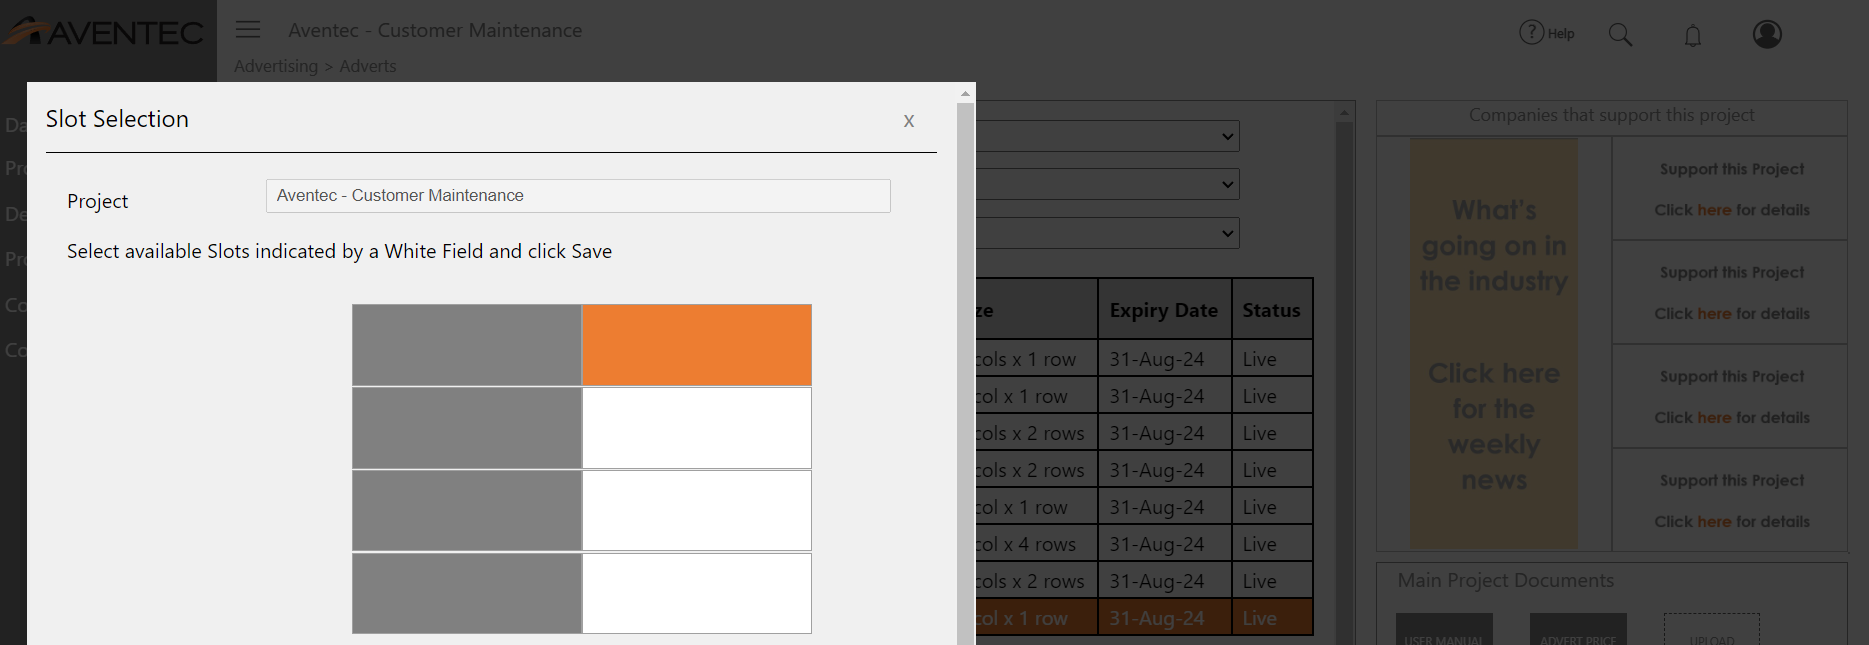Expand the third dropdown above the table
1869x645 pixels.
(1227, 233)
